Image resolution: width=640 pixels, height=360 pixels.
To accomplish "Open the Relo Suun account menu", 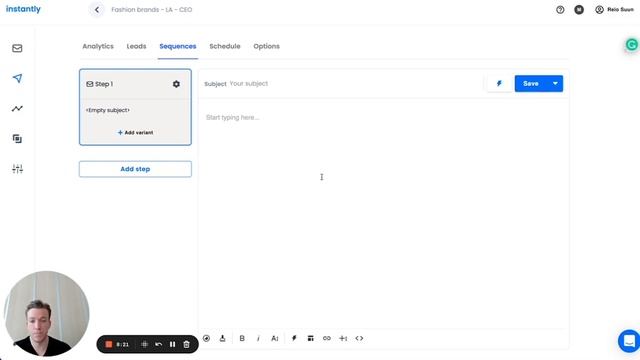I will 614,10.
